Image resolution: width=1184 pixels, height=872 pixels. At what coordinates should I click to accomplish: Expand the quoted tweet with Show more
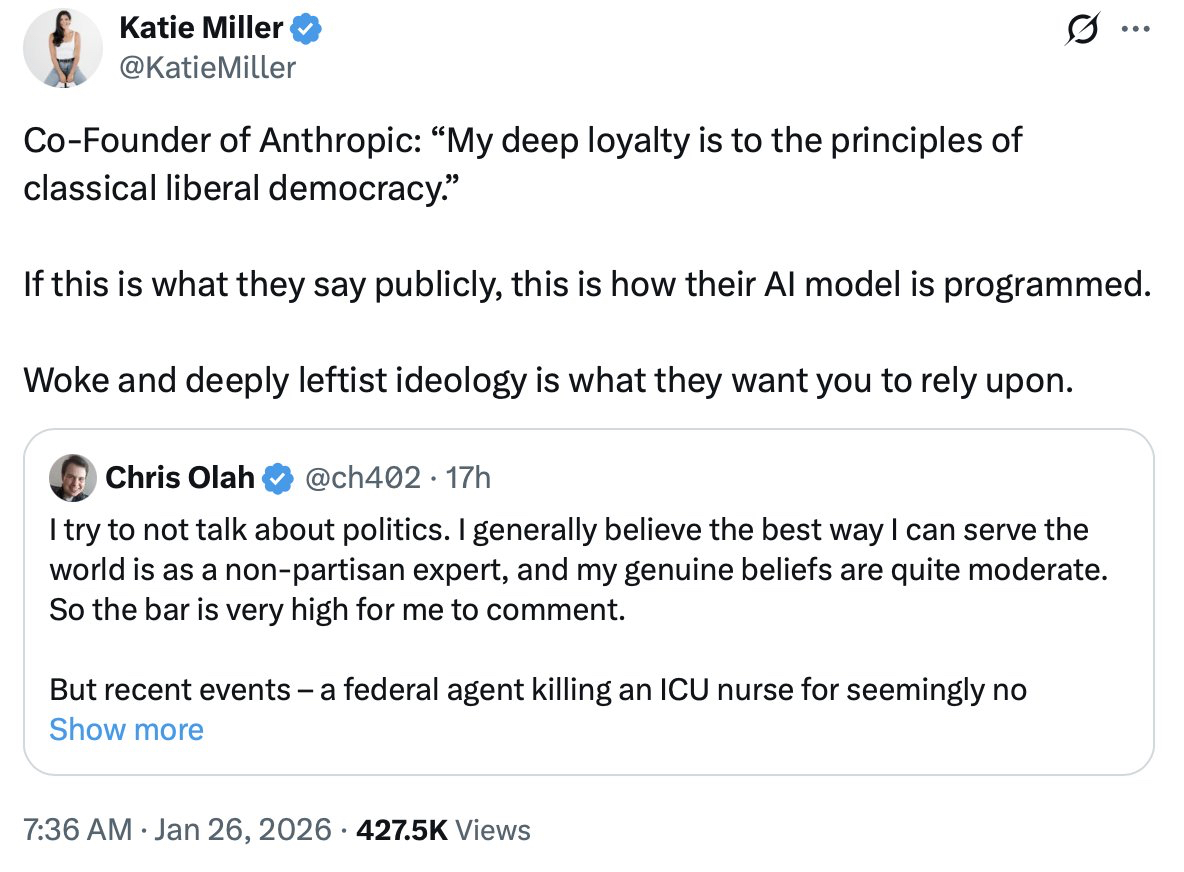tap(126, 730)
